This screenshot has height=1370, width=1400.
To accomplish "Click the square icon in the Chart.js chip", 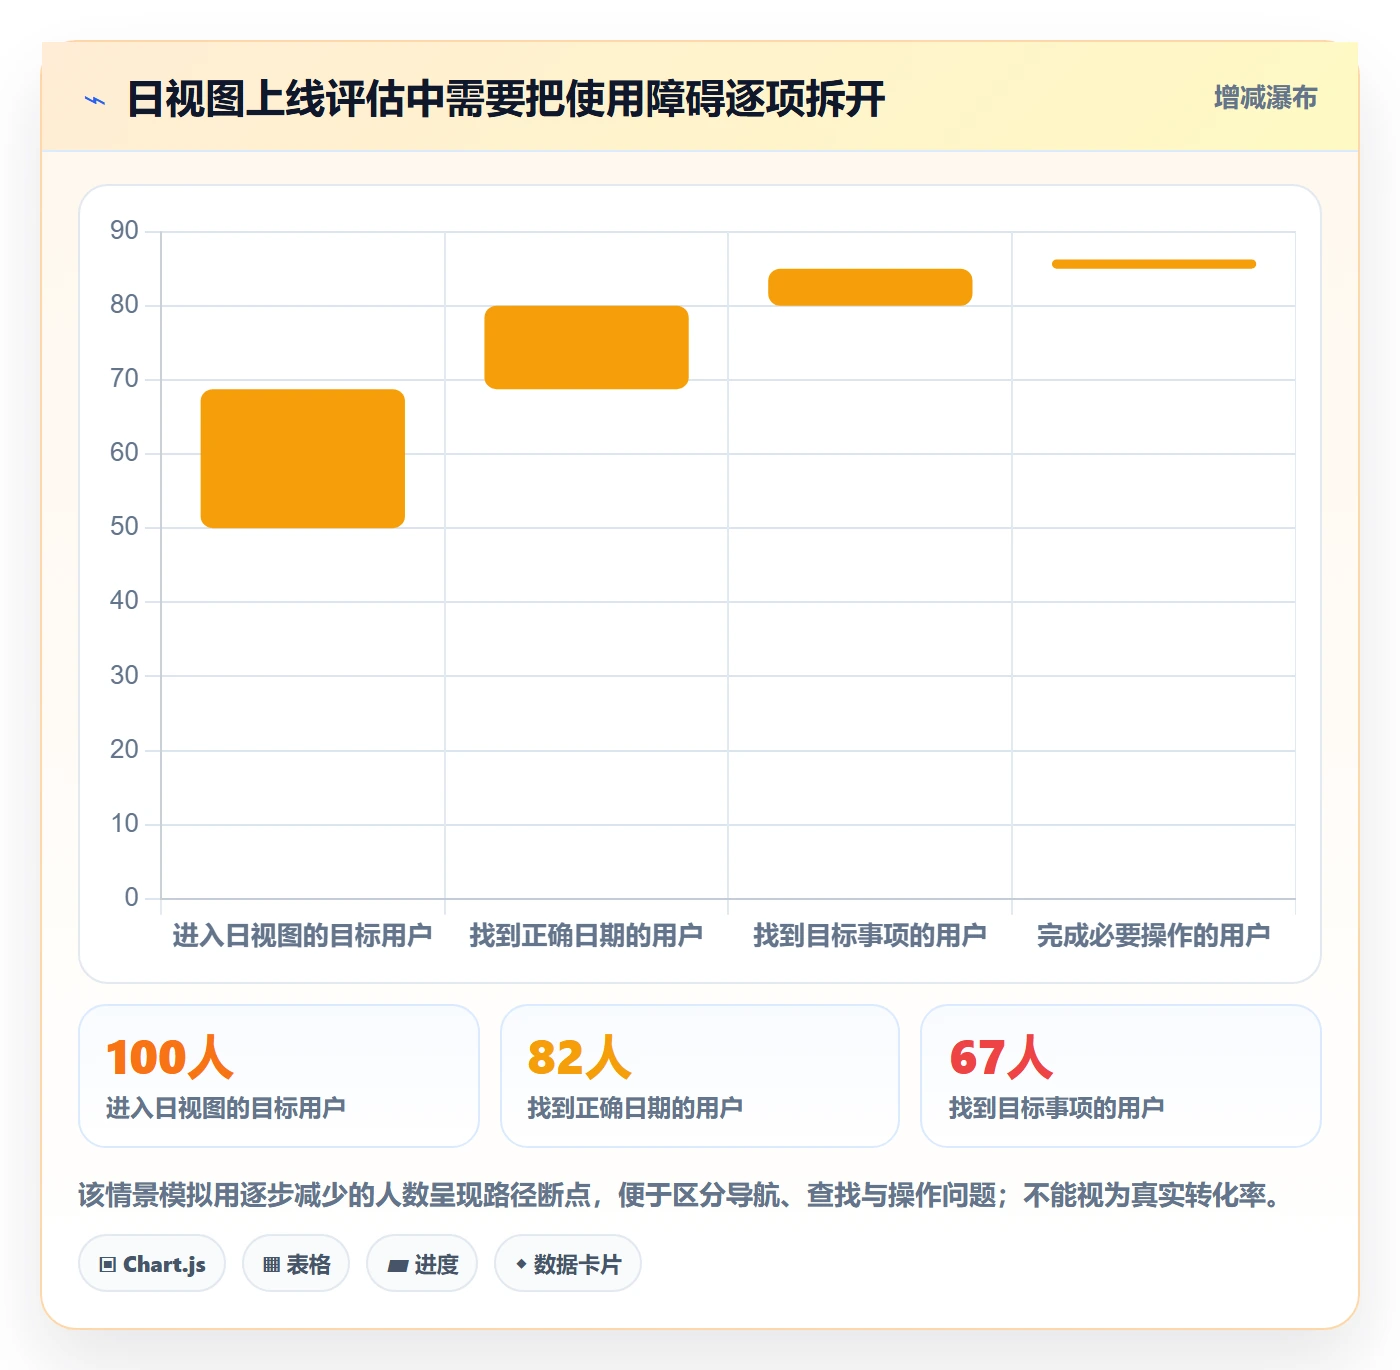I will (108, 1265).
